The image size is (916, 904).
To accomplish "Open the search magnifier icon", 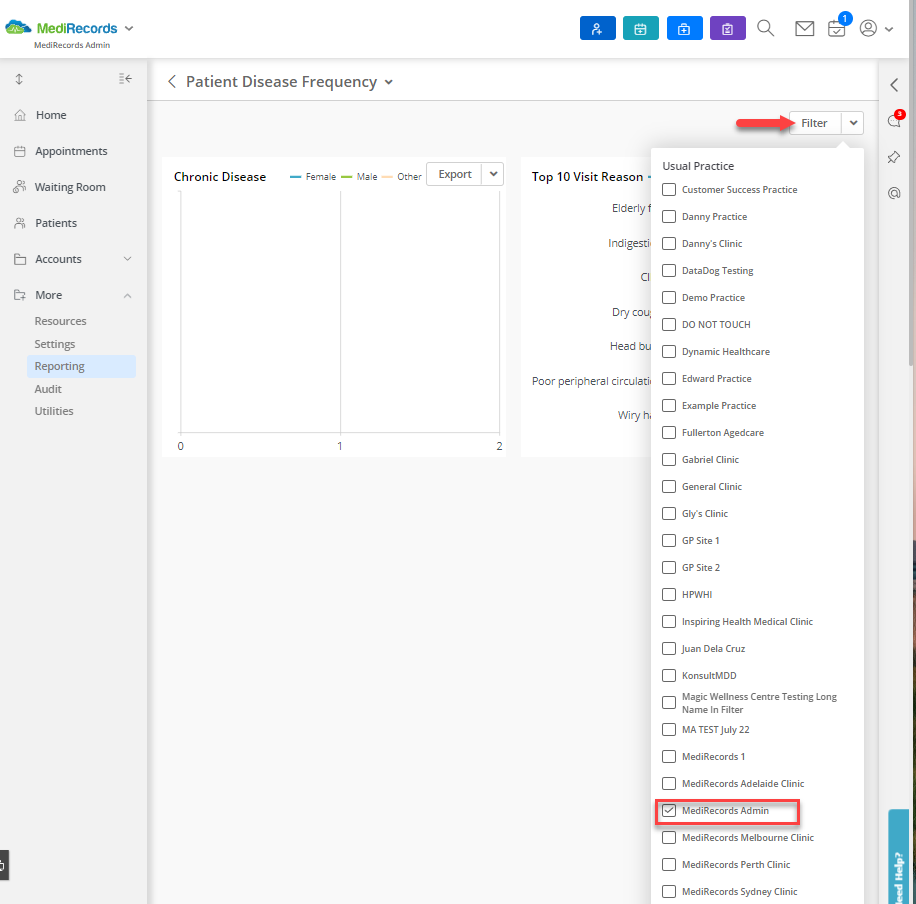I will [x=765, y=28].
